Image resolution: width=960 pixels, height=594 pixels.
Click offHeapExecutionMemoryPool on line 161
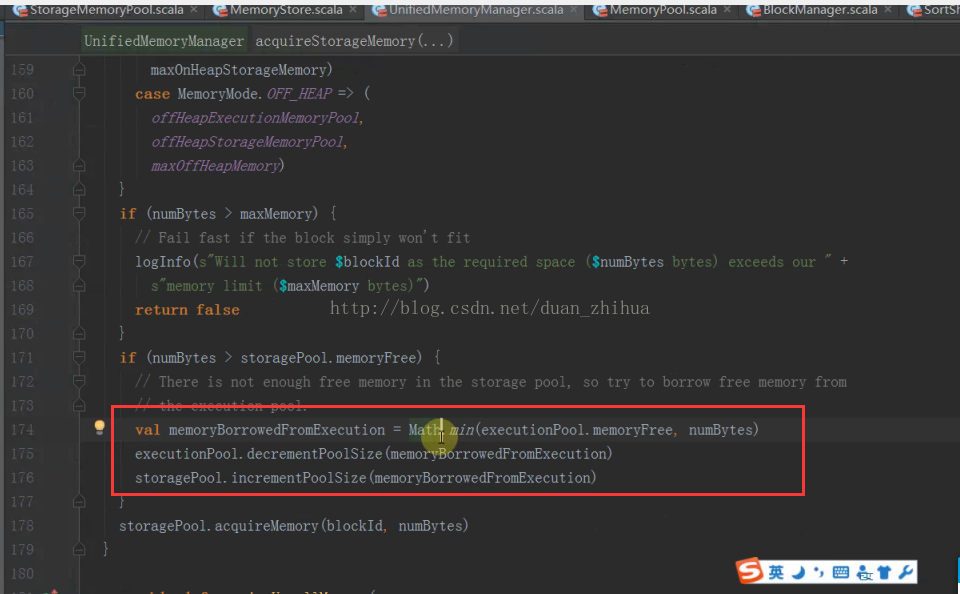(x=255, y=118)
